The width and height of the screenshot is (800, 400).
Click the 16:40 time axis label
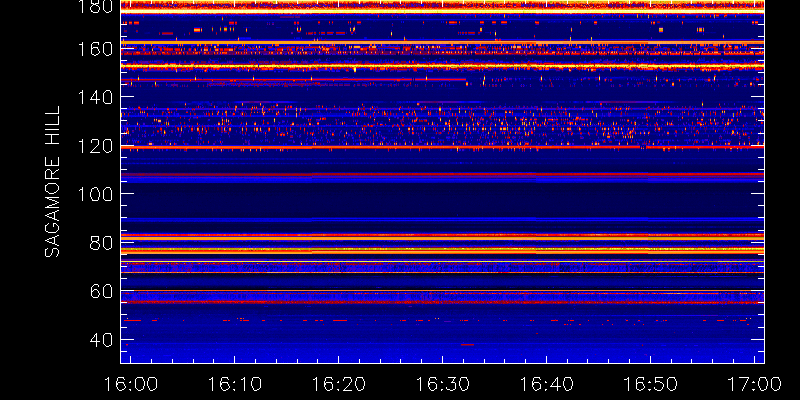pos(546,384)
